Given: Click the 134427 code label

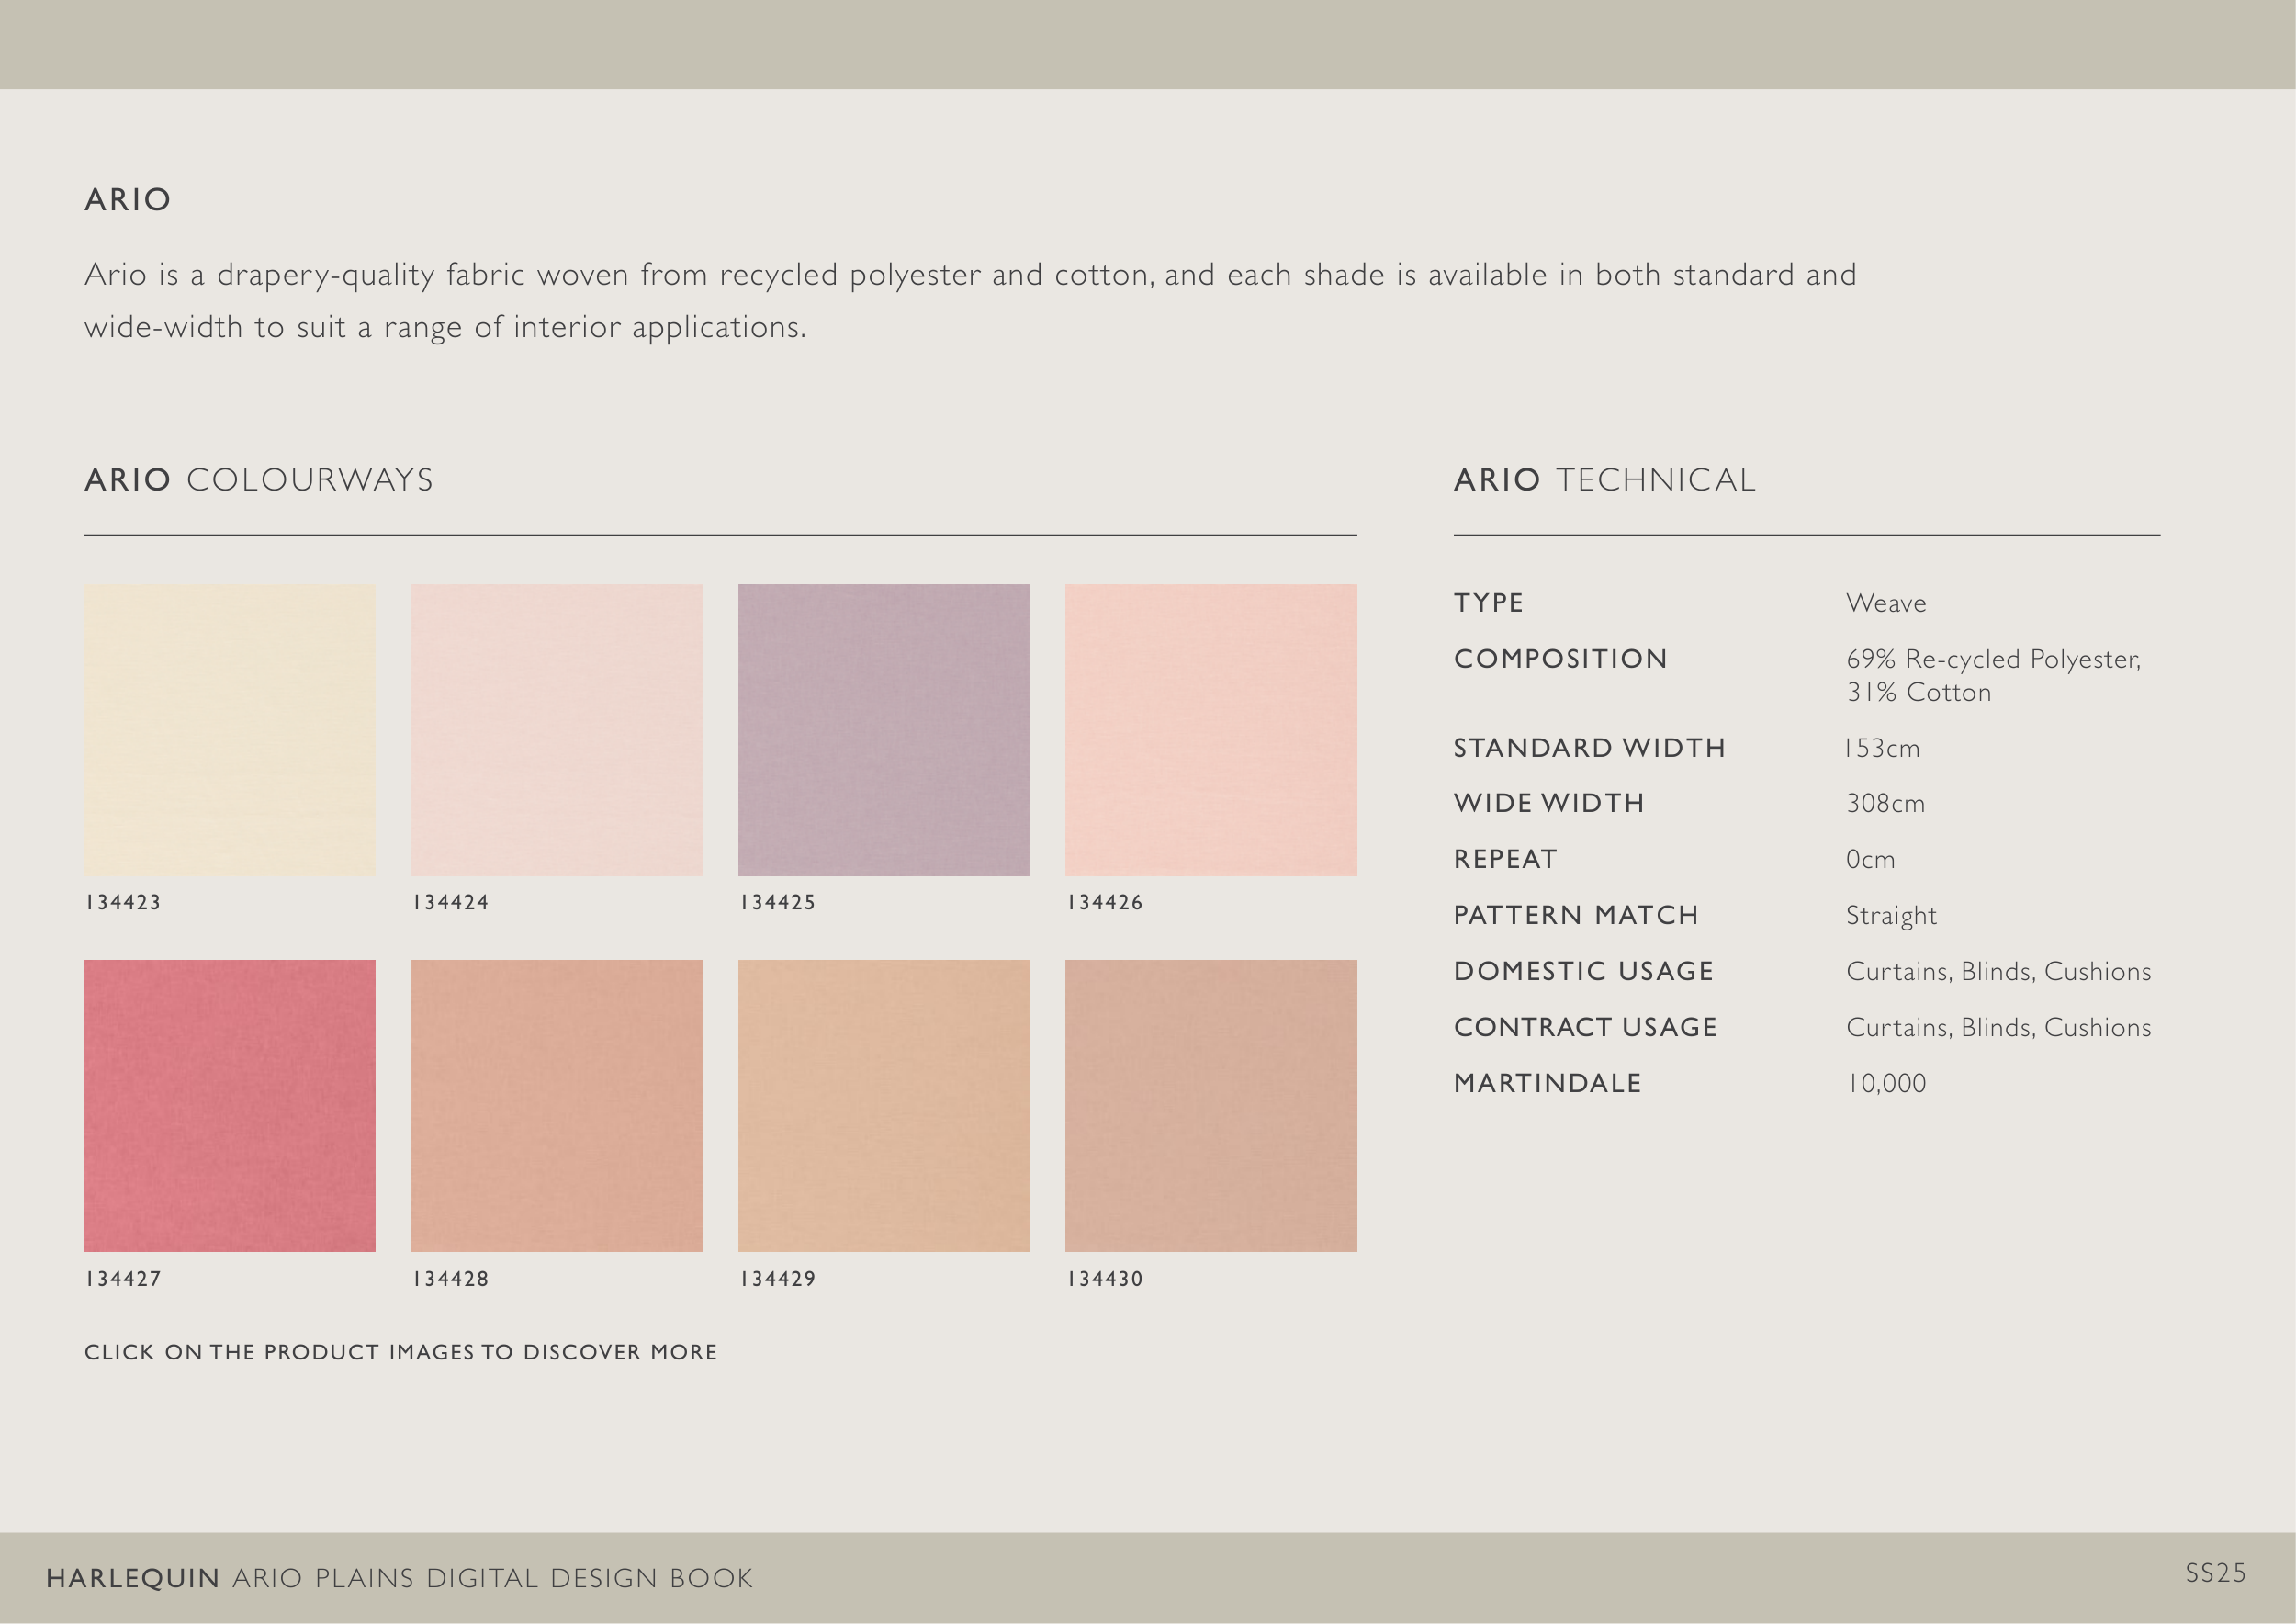Looking at the screenshot, I should [x=123, y=1278].
